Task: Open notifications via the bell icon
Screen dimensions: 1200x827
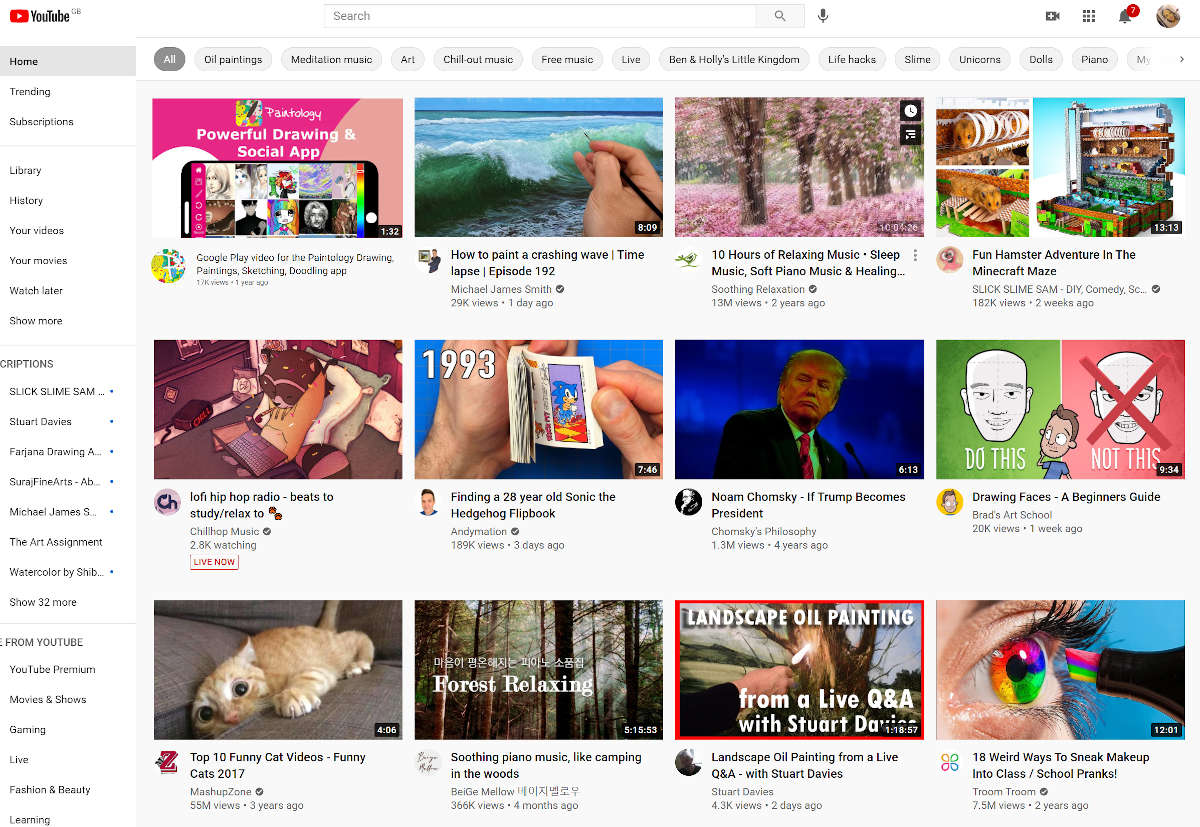Action: point(1122,17)
